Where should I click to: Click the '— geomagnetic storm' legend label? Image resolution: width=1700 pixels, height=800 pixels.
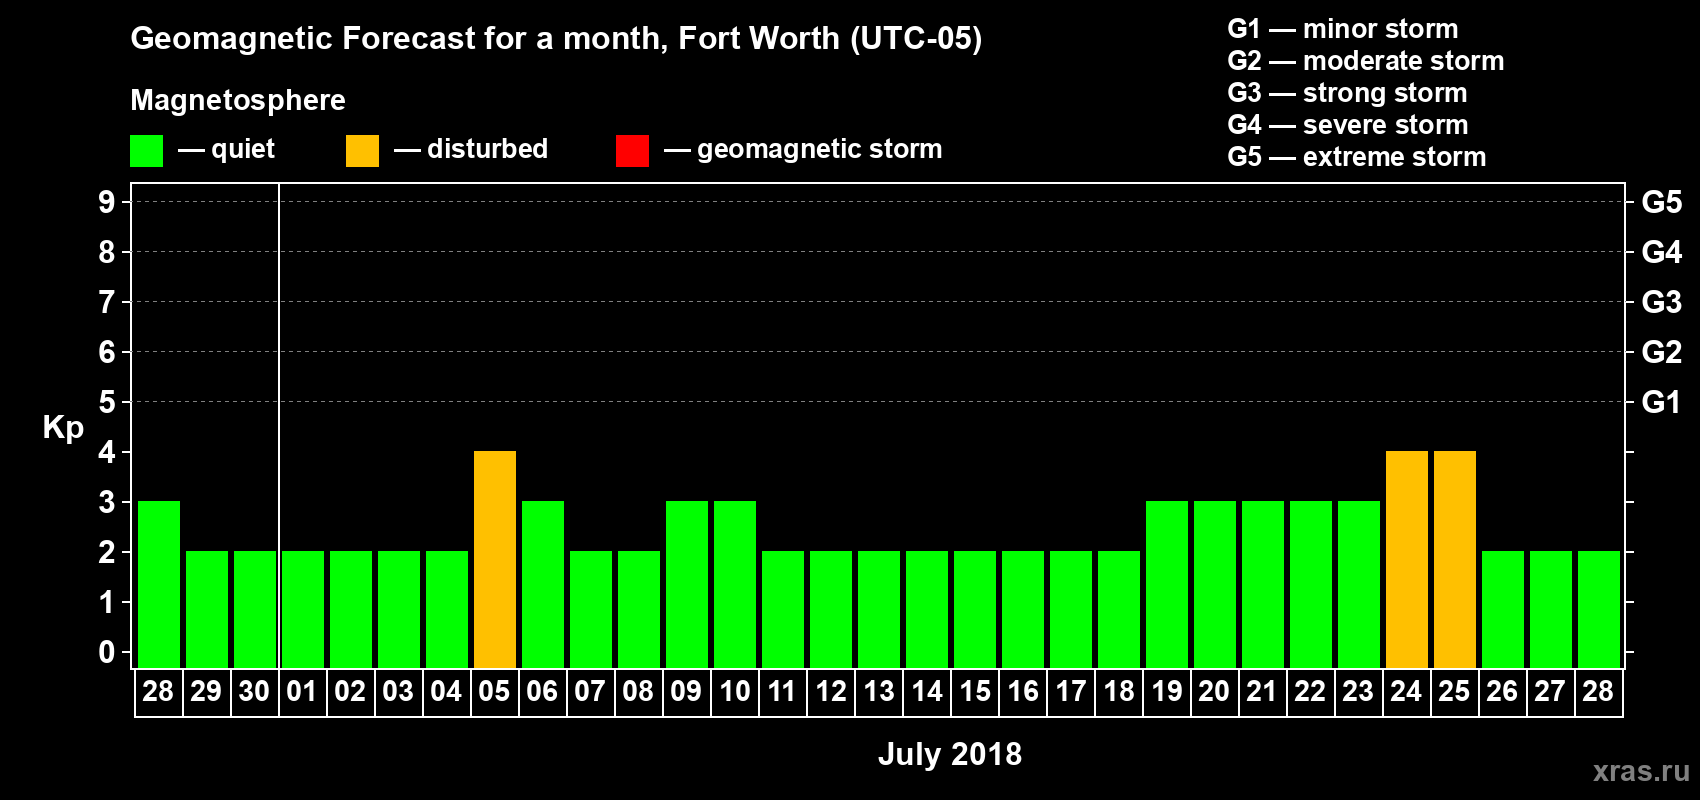[803, 150]
